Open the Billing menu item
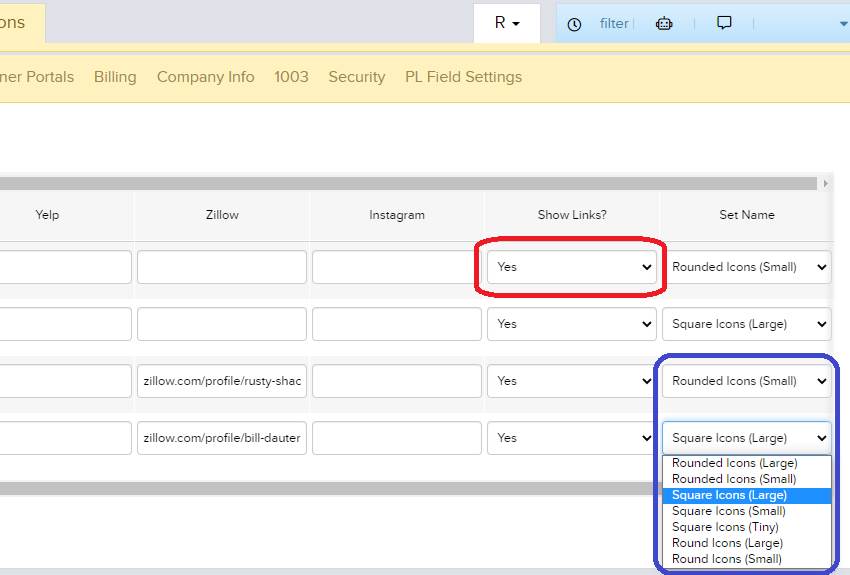Viewport: 850px width, 575px height. pyautogui.click(x=115, y=77)
